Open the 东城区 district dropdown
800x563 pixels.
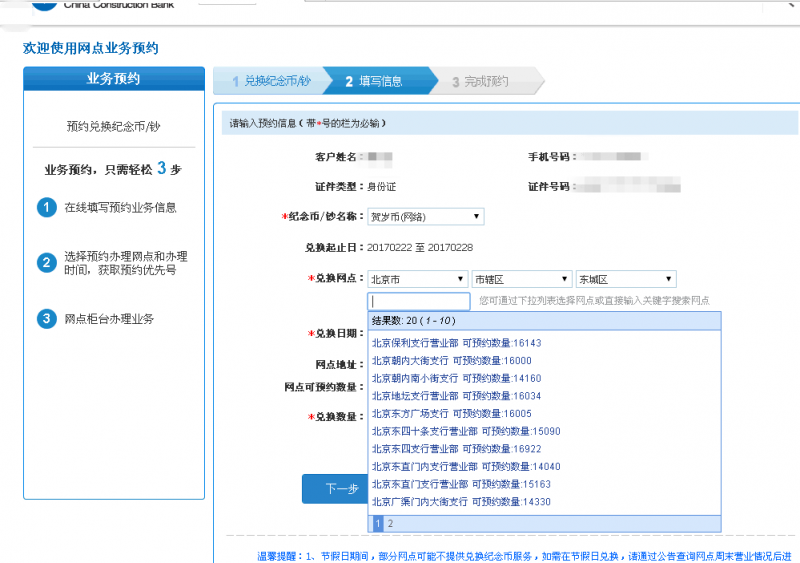tap(626, 279)
